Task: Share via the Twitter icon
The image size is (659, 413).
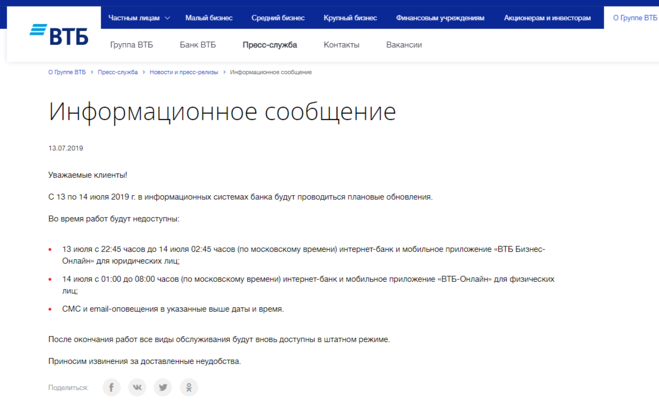Action: pos(163,387)
